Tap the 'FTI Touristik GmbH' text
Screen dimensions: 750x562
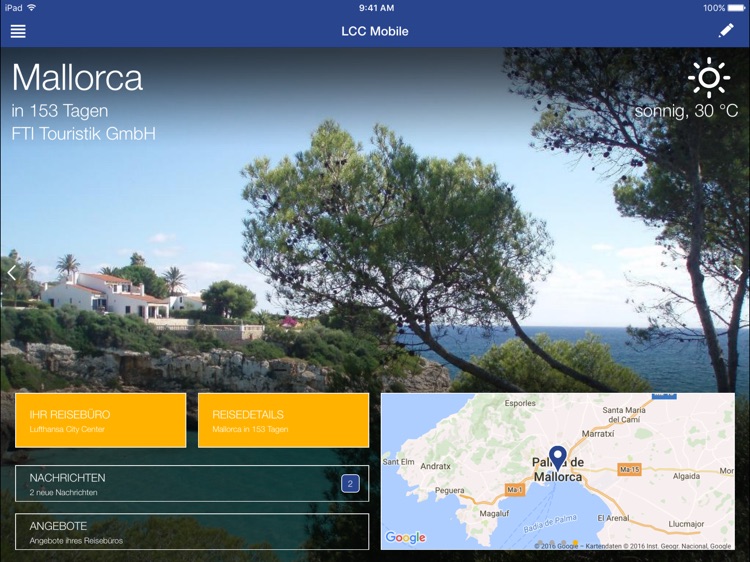click(x=84, y=133)
